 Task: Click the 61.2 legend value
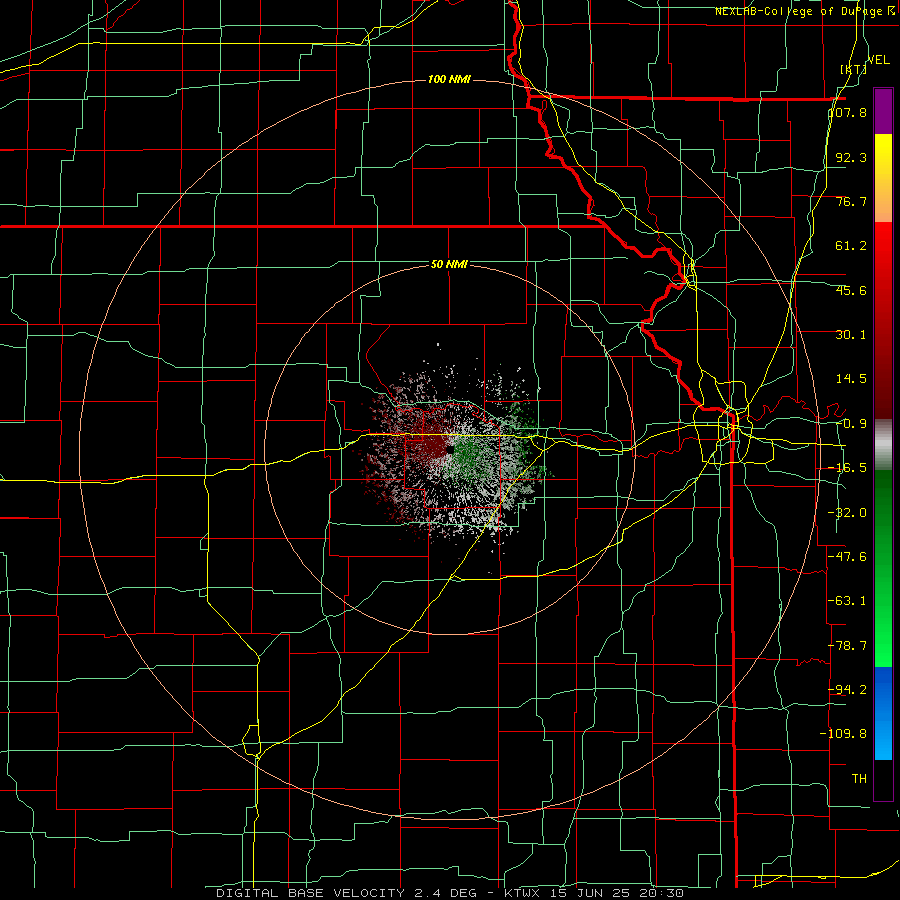[851, 246]
